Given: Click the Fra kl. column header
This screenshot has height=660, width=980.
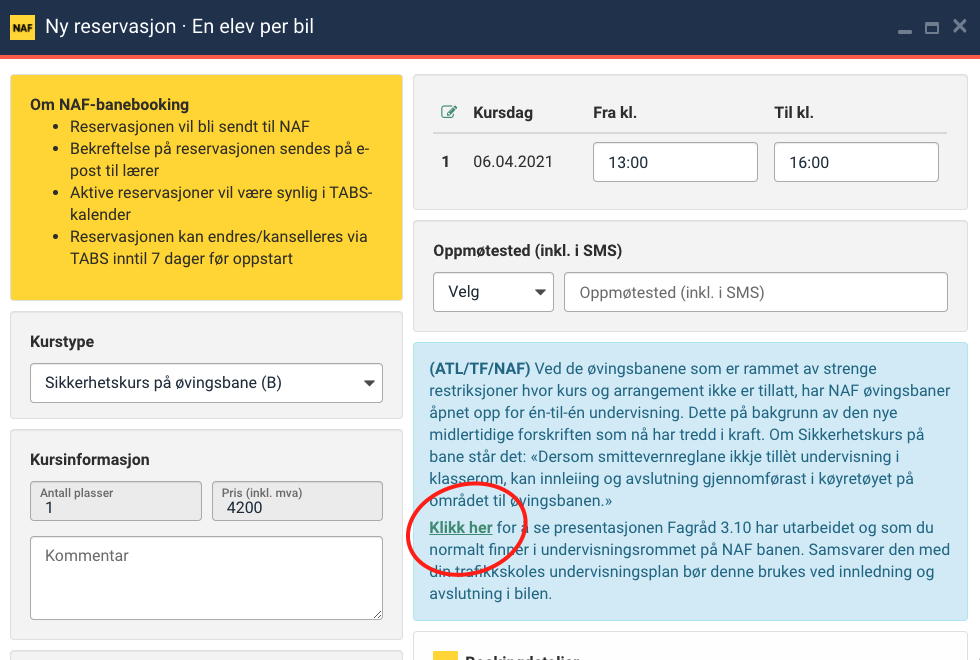Looking at the screenshot, I should (x=615, y=112).
